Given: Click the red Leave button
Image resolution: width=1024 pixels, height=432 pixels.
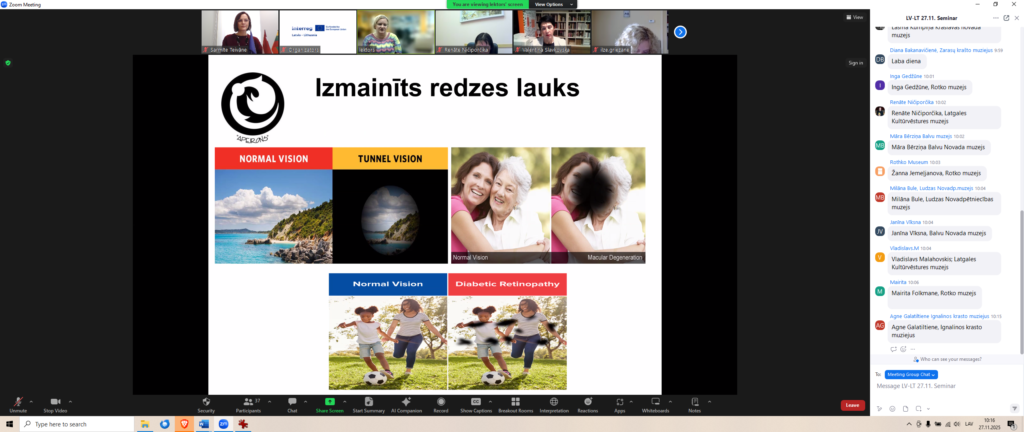Looking at the screenshot, I should click(x=852, y=405).
